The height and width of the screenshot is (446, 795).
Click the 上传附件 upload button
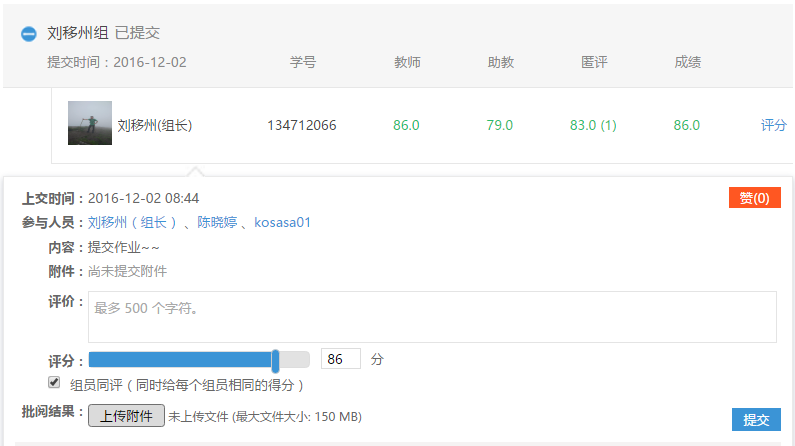tap(126, 416)
